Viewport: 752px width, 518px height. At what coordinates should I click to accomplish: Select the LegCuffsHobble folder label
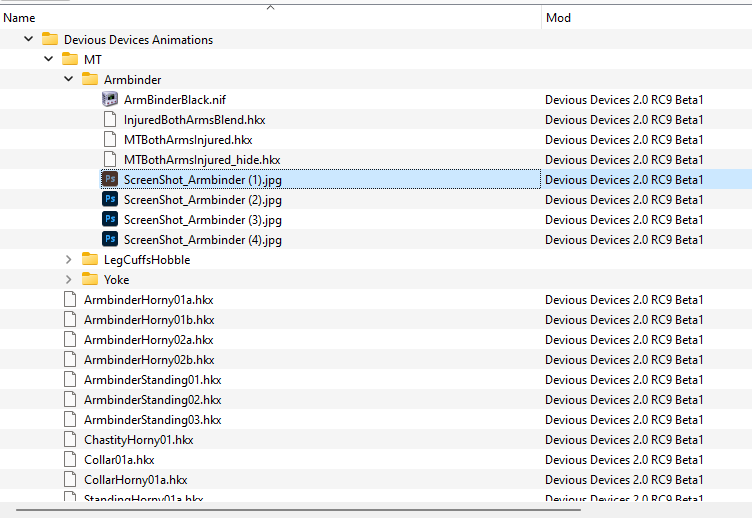pyautogui.click(x=147, y=260)
